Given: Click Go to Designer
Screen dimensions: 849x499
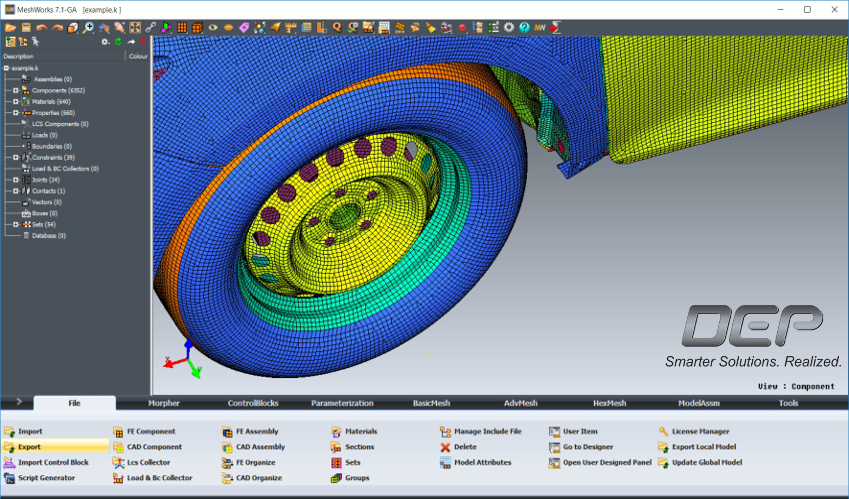Looking at the screenshot, I should [581, 447].
